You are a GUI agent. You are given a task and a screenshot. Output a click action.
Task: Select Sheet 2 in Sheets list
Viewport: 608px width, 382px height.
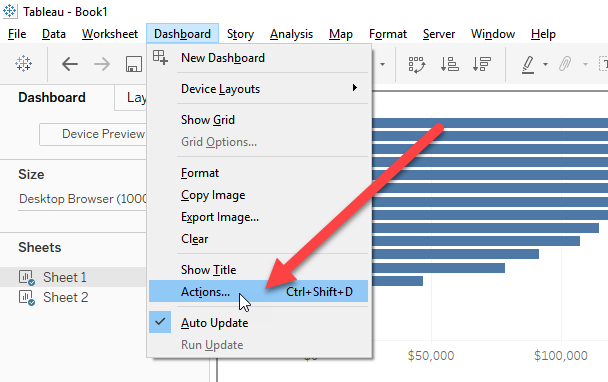[x=66, y=297]
